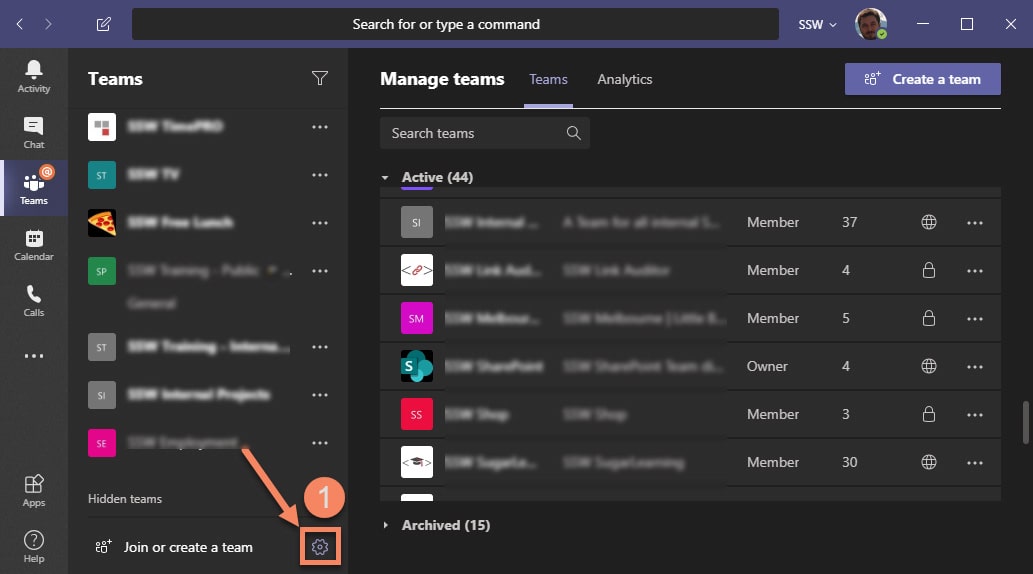Expand the Archived (15) section
Viewport: 1033px width, 574px height.
click(387, 525)
